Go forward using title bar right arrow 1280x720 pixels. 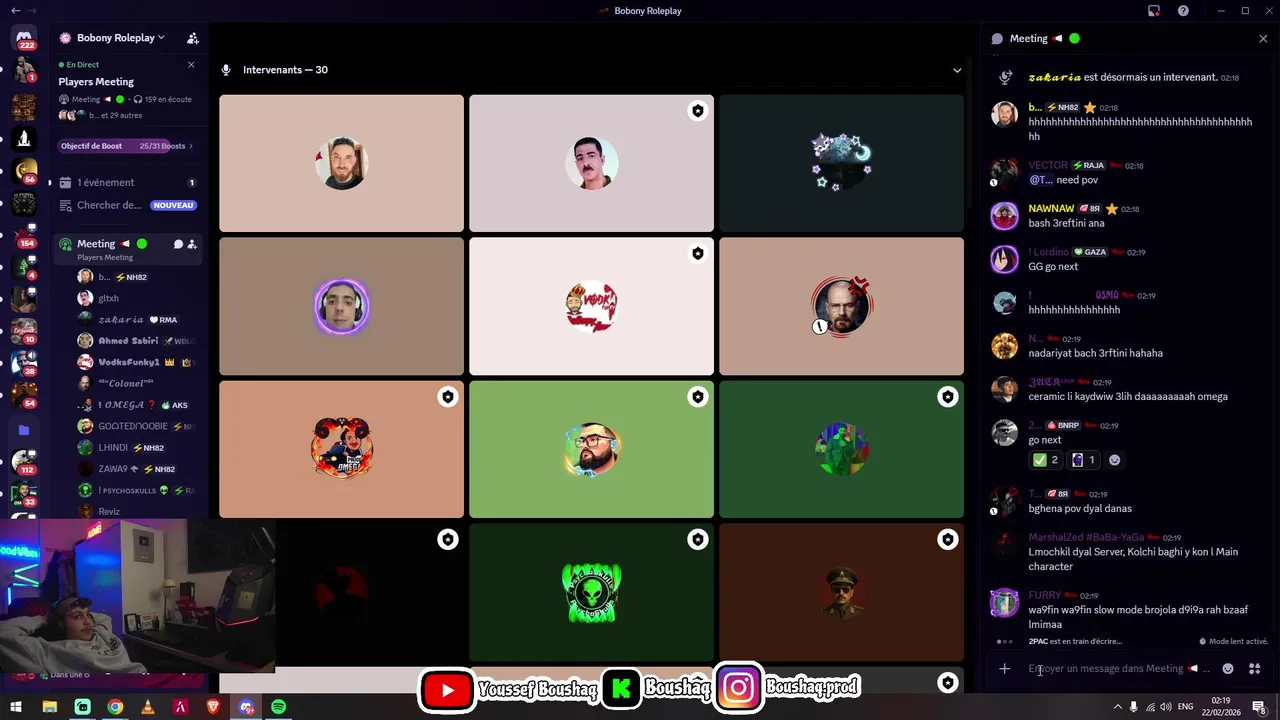tap(32, 11)
